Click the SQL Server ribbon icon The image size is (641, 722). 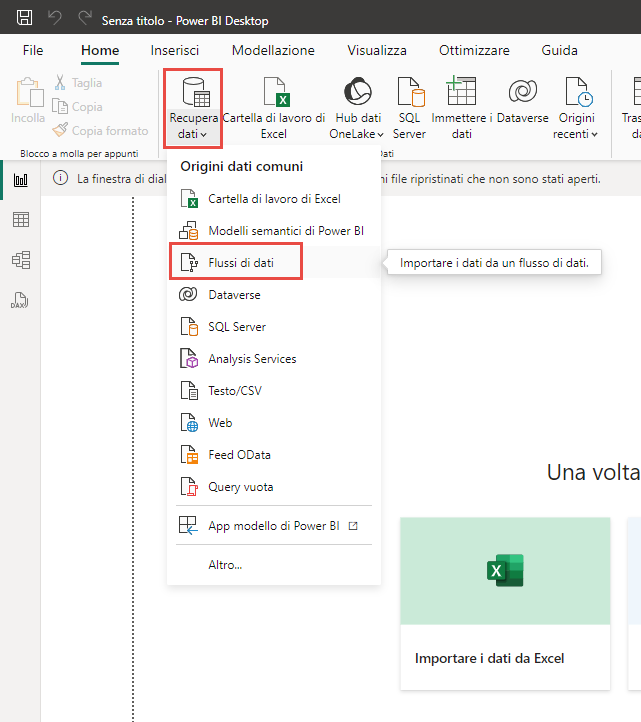411,92
